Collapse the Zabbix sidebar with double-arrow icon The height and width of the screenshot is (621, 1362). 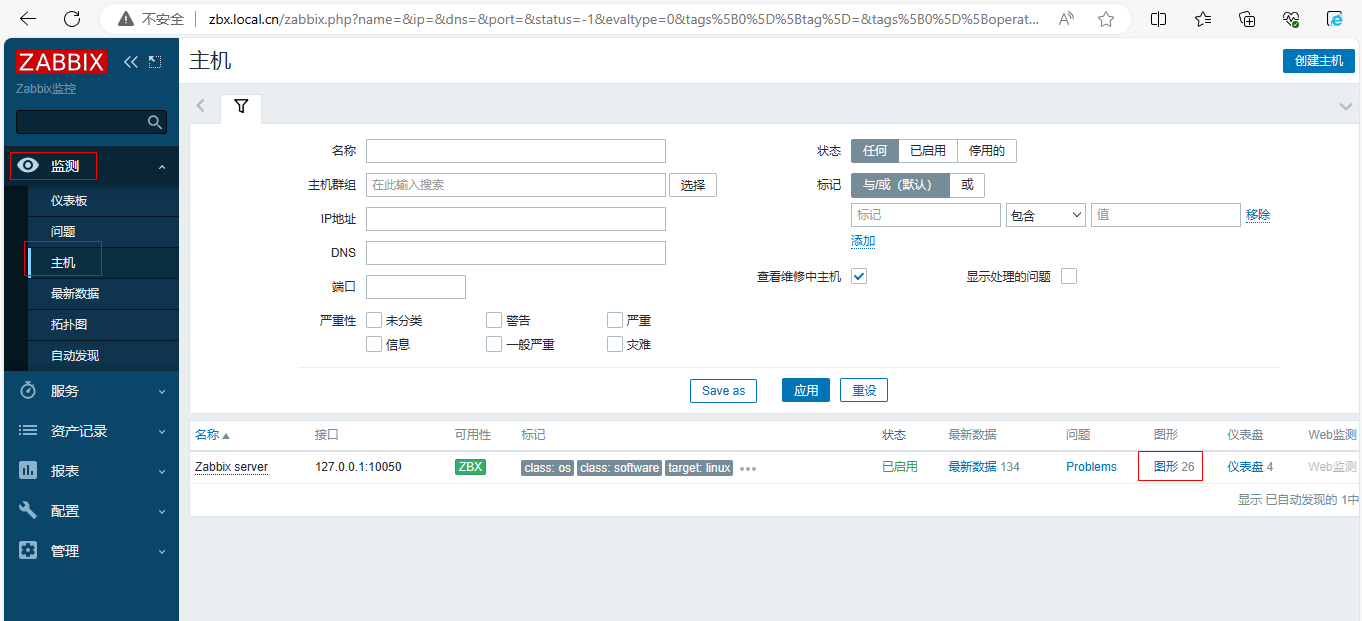click(131, 62)
